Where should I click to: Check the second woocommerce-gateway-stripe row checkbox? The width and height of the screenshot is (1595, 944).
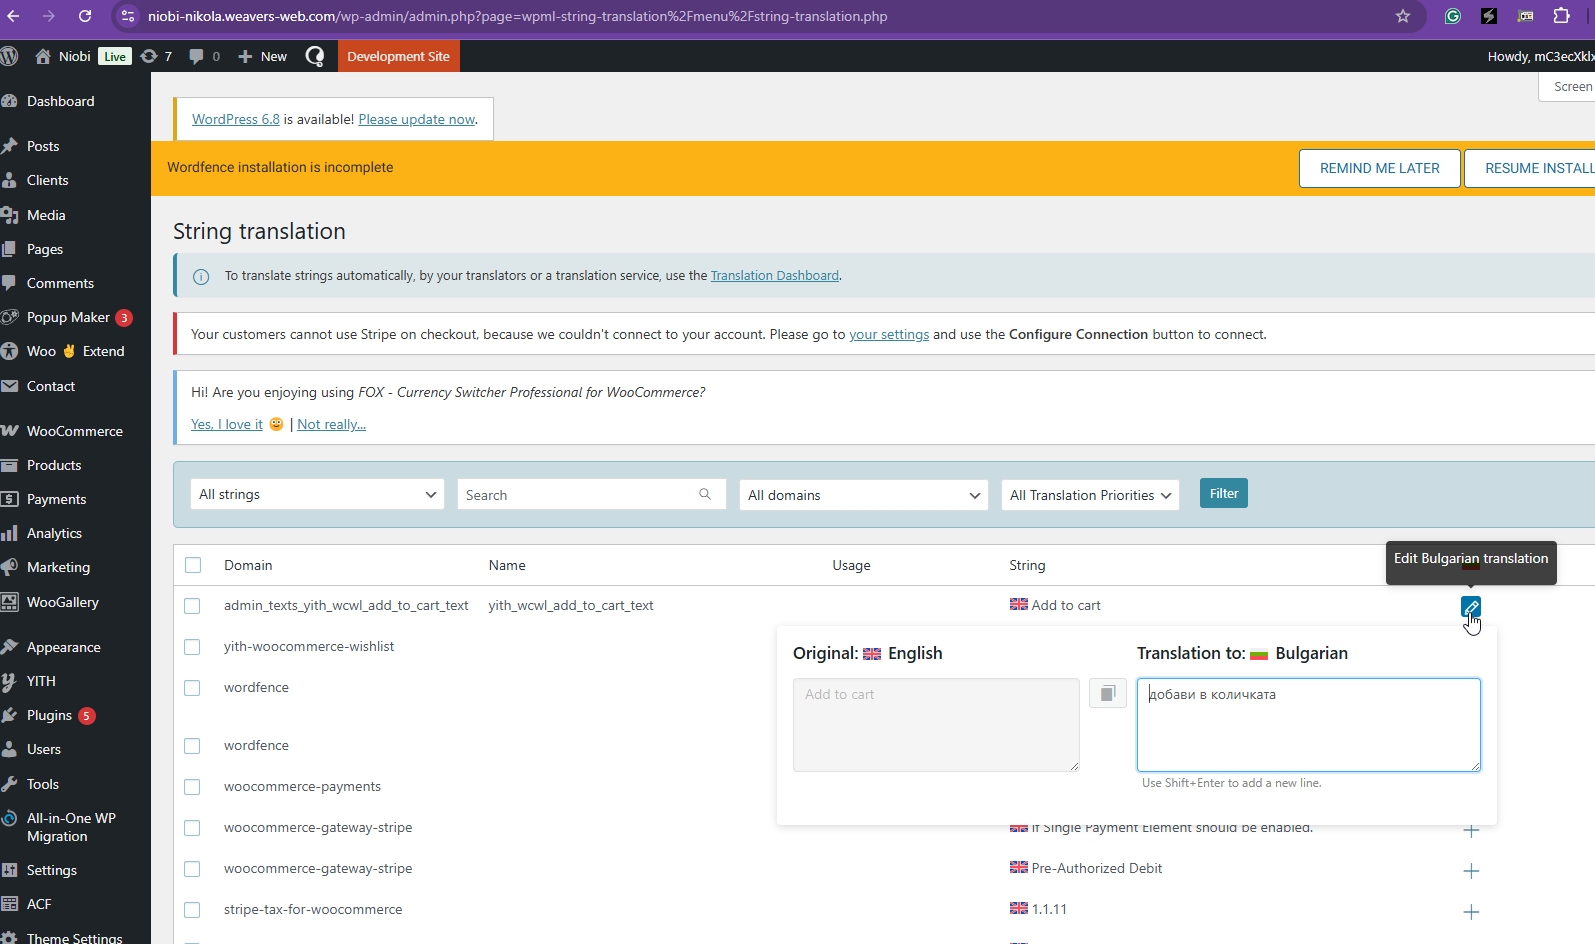192,869
